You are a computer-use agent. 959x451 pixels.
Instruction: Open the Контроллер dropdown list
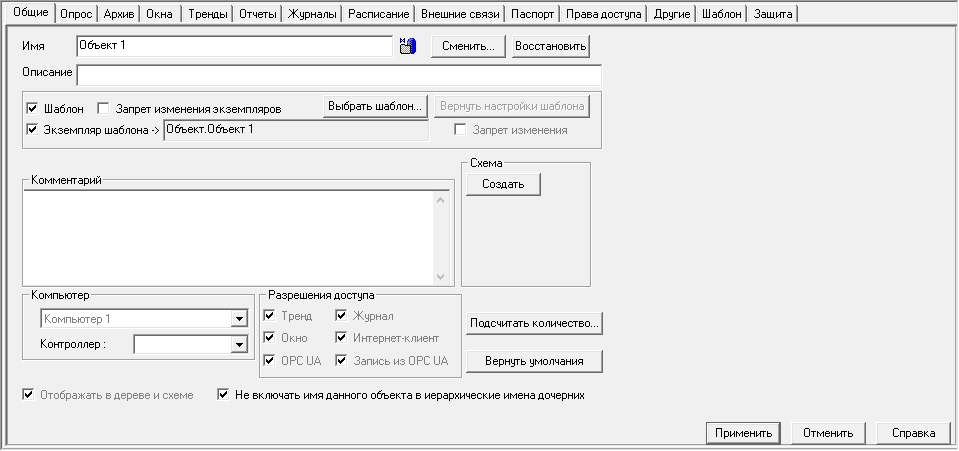pyautogui.click(x=239, y=345)
